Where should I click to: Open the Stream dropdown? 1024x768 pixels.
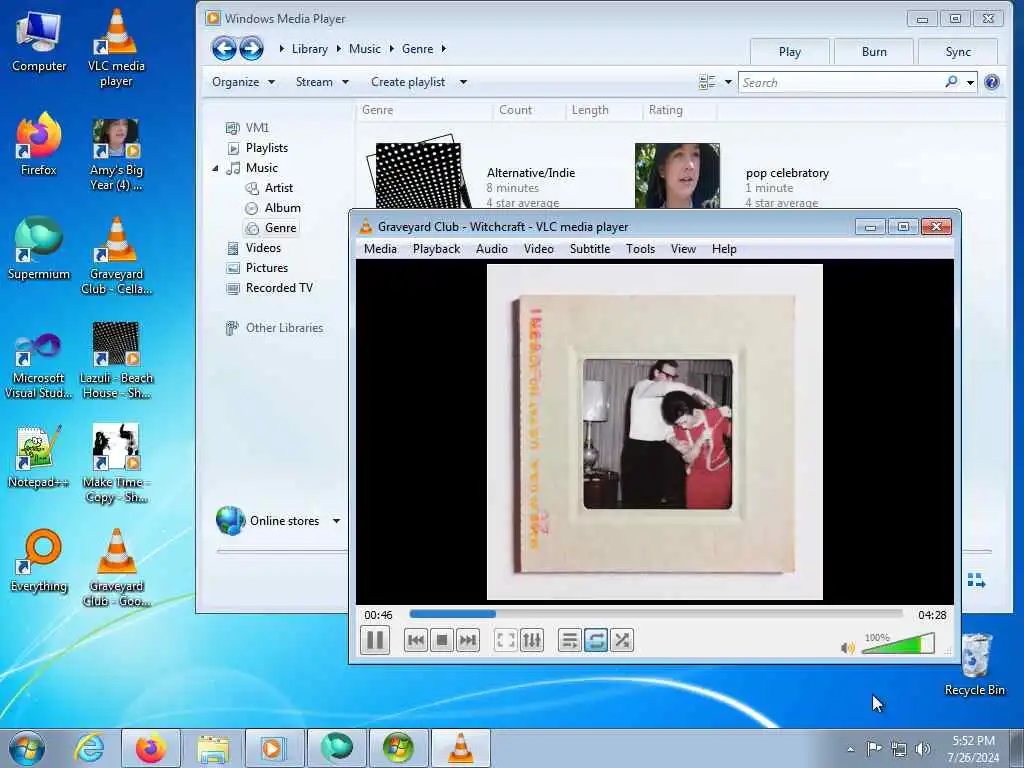pyautogui.click(x=322, y=82)
